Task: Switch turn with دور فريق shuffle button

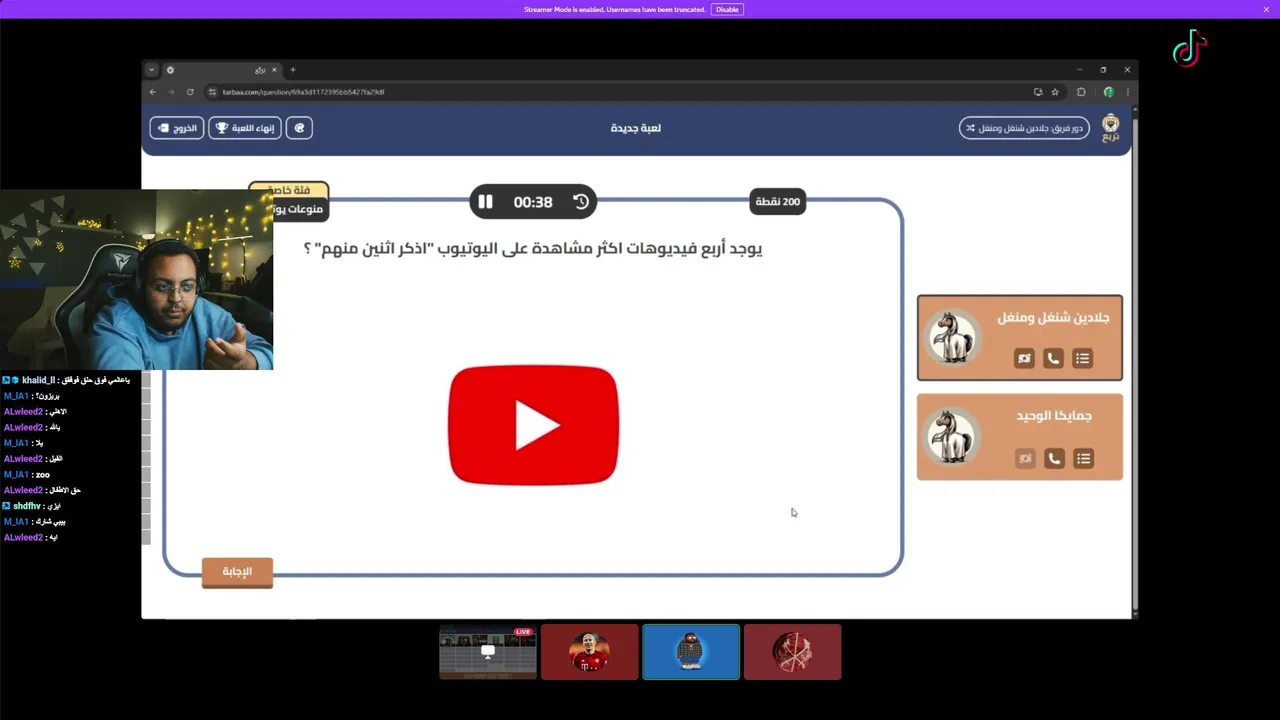Action: pos(1024,128)
